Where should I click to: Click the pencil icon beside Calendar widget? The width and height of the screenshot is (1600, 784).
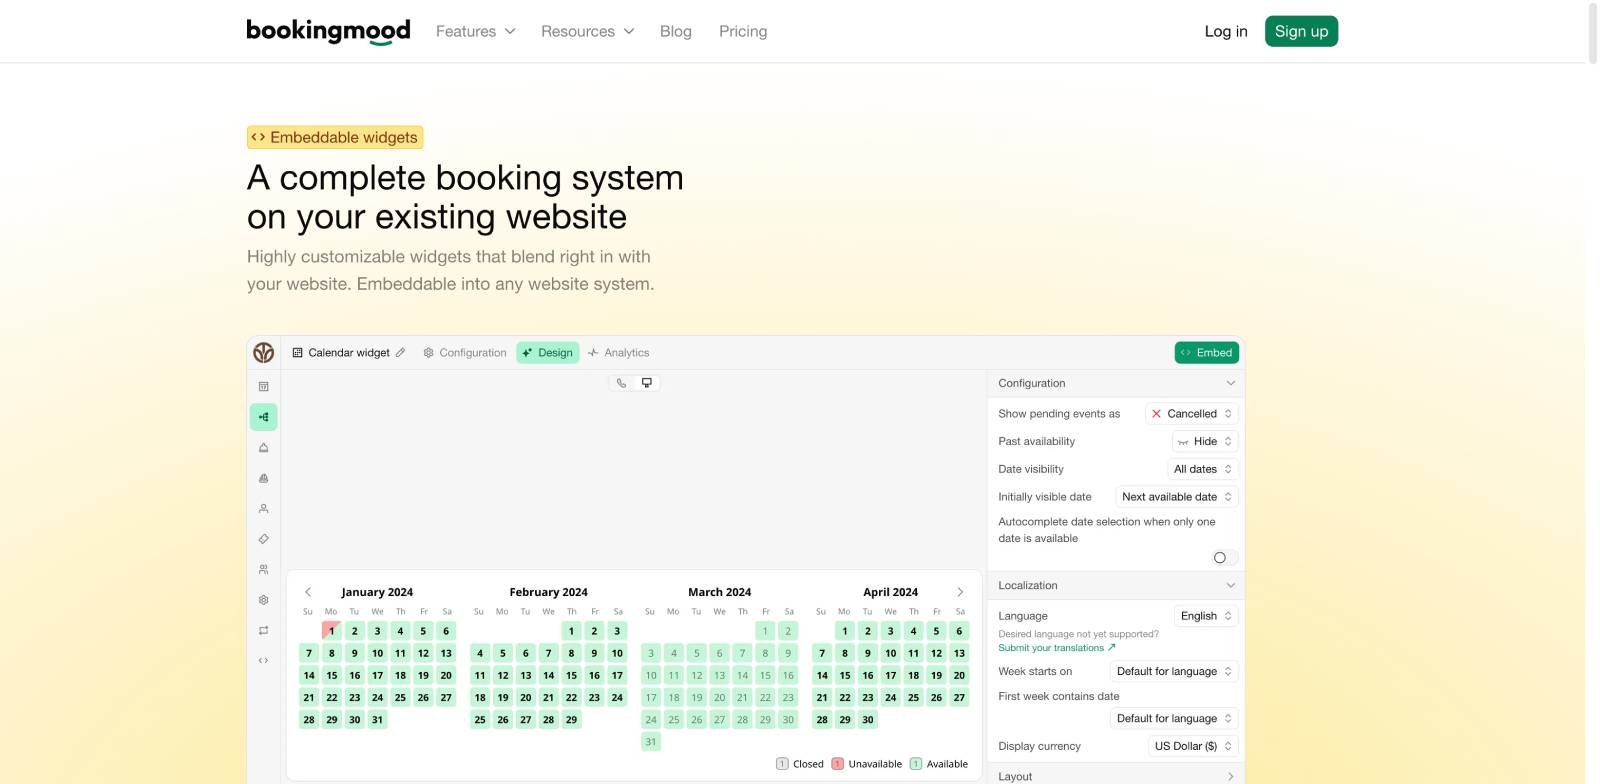pos(401,353)
